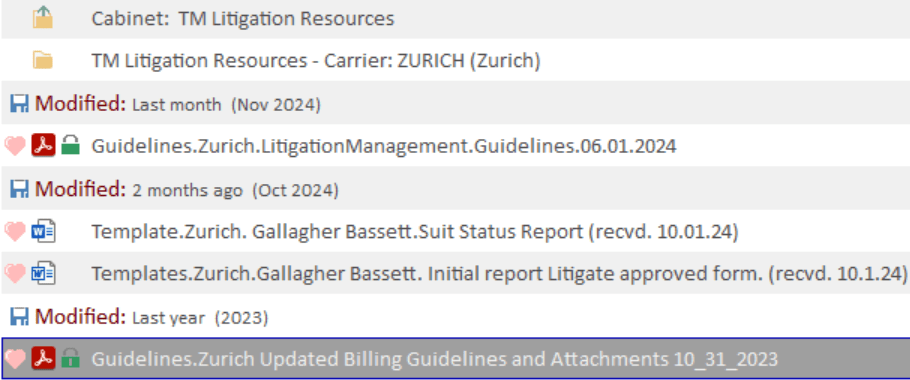Click the yellow folder icon for Carrier ZURICH
Screen dimensions: 910x380
click(42, 60)
